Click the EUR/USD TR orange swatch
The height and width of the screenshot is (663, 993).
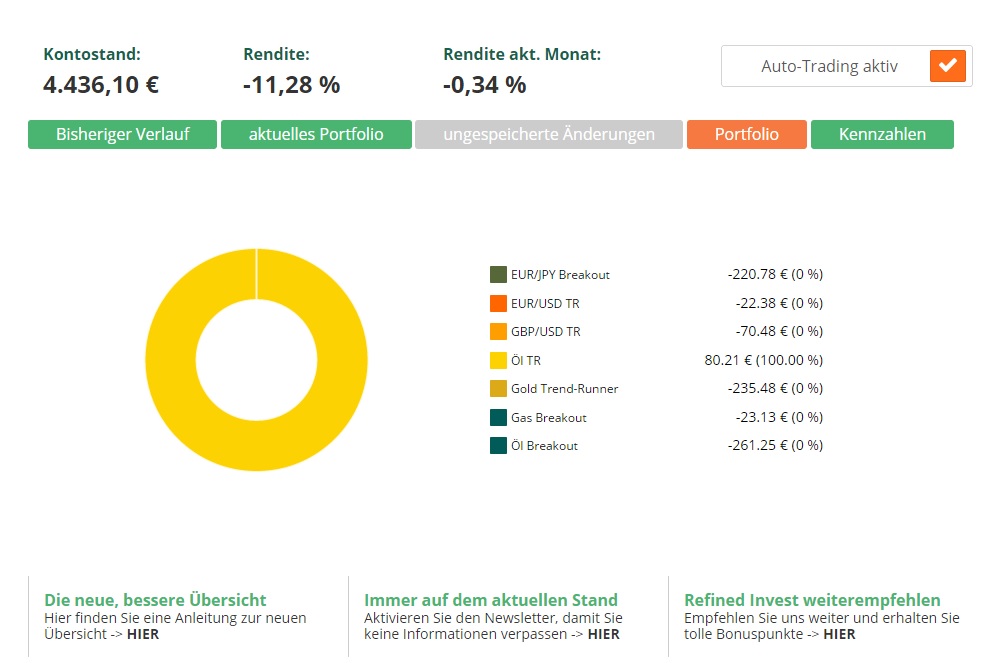(498, 303)
